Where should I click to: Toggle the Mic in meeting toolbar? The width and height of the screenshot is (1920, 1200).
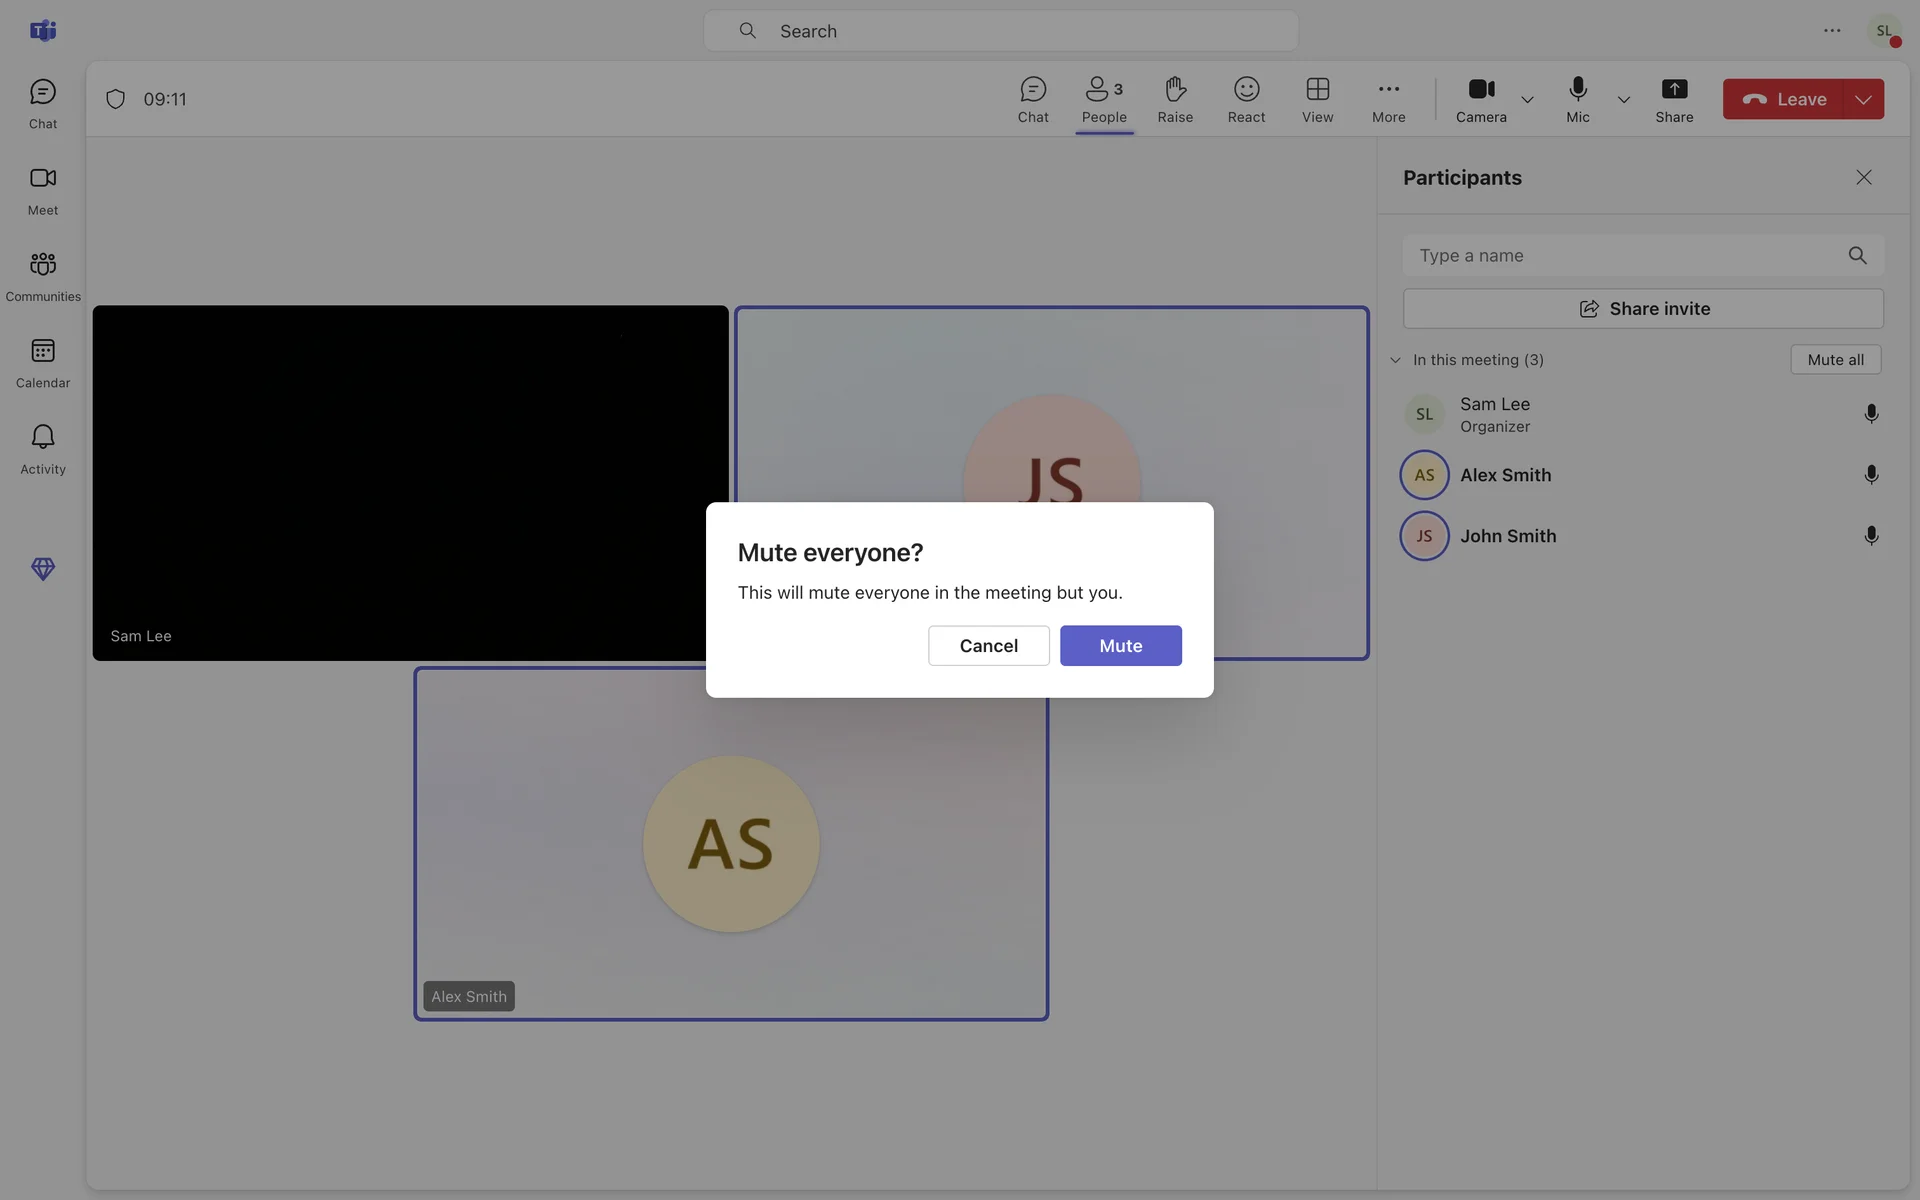(x=1577, y=99)
